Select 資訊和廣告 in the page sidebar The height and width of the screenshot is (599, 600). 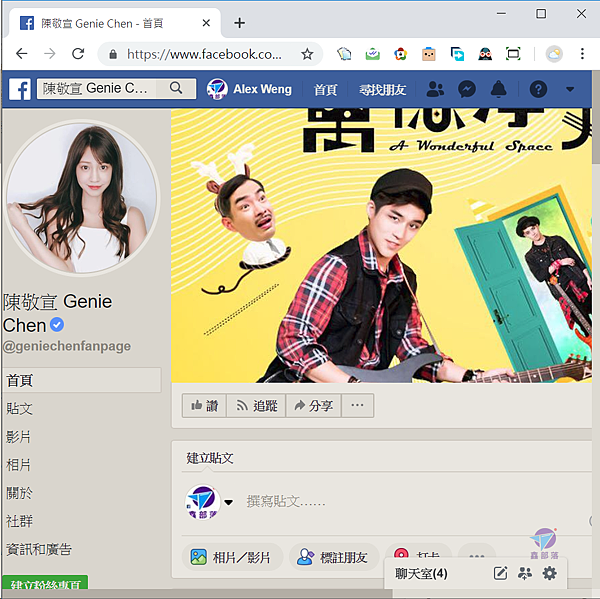[39, 549]
